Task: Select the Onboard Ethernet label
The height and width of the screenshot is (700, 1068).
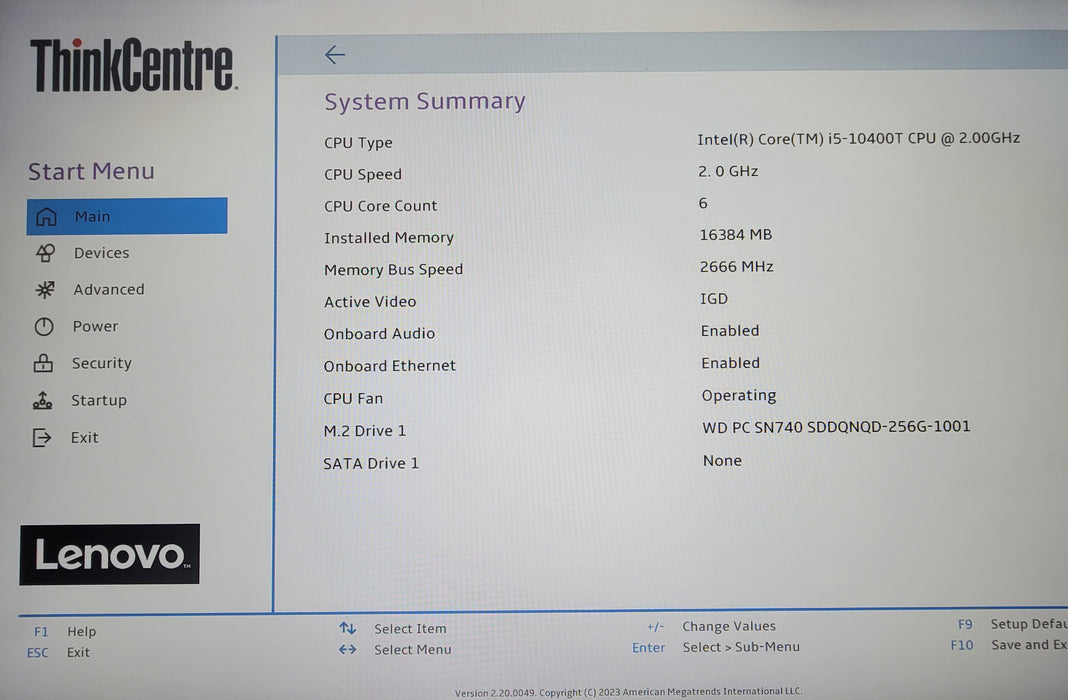Action: (390, 366)
